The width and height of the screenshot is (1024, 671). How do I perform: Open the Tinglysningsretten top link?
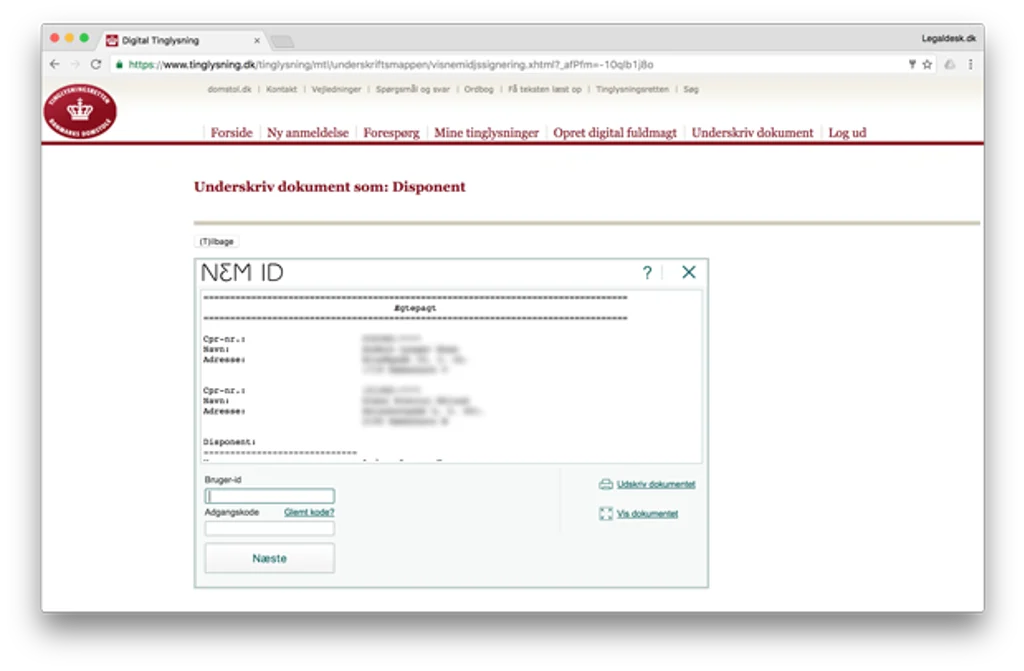coord(632,90)
